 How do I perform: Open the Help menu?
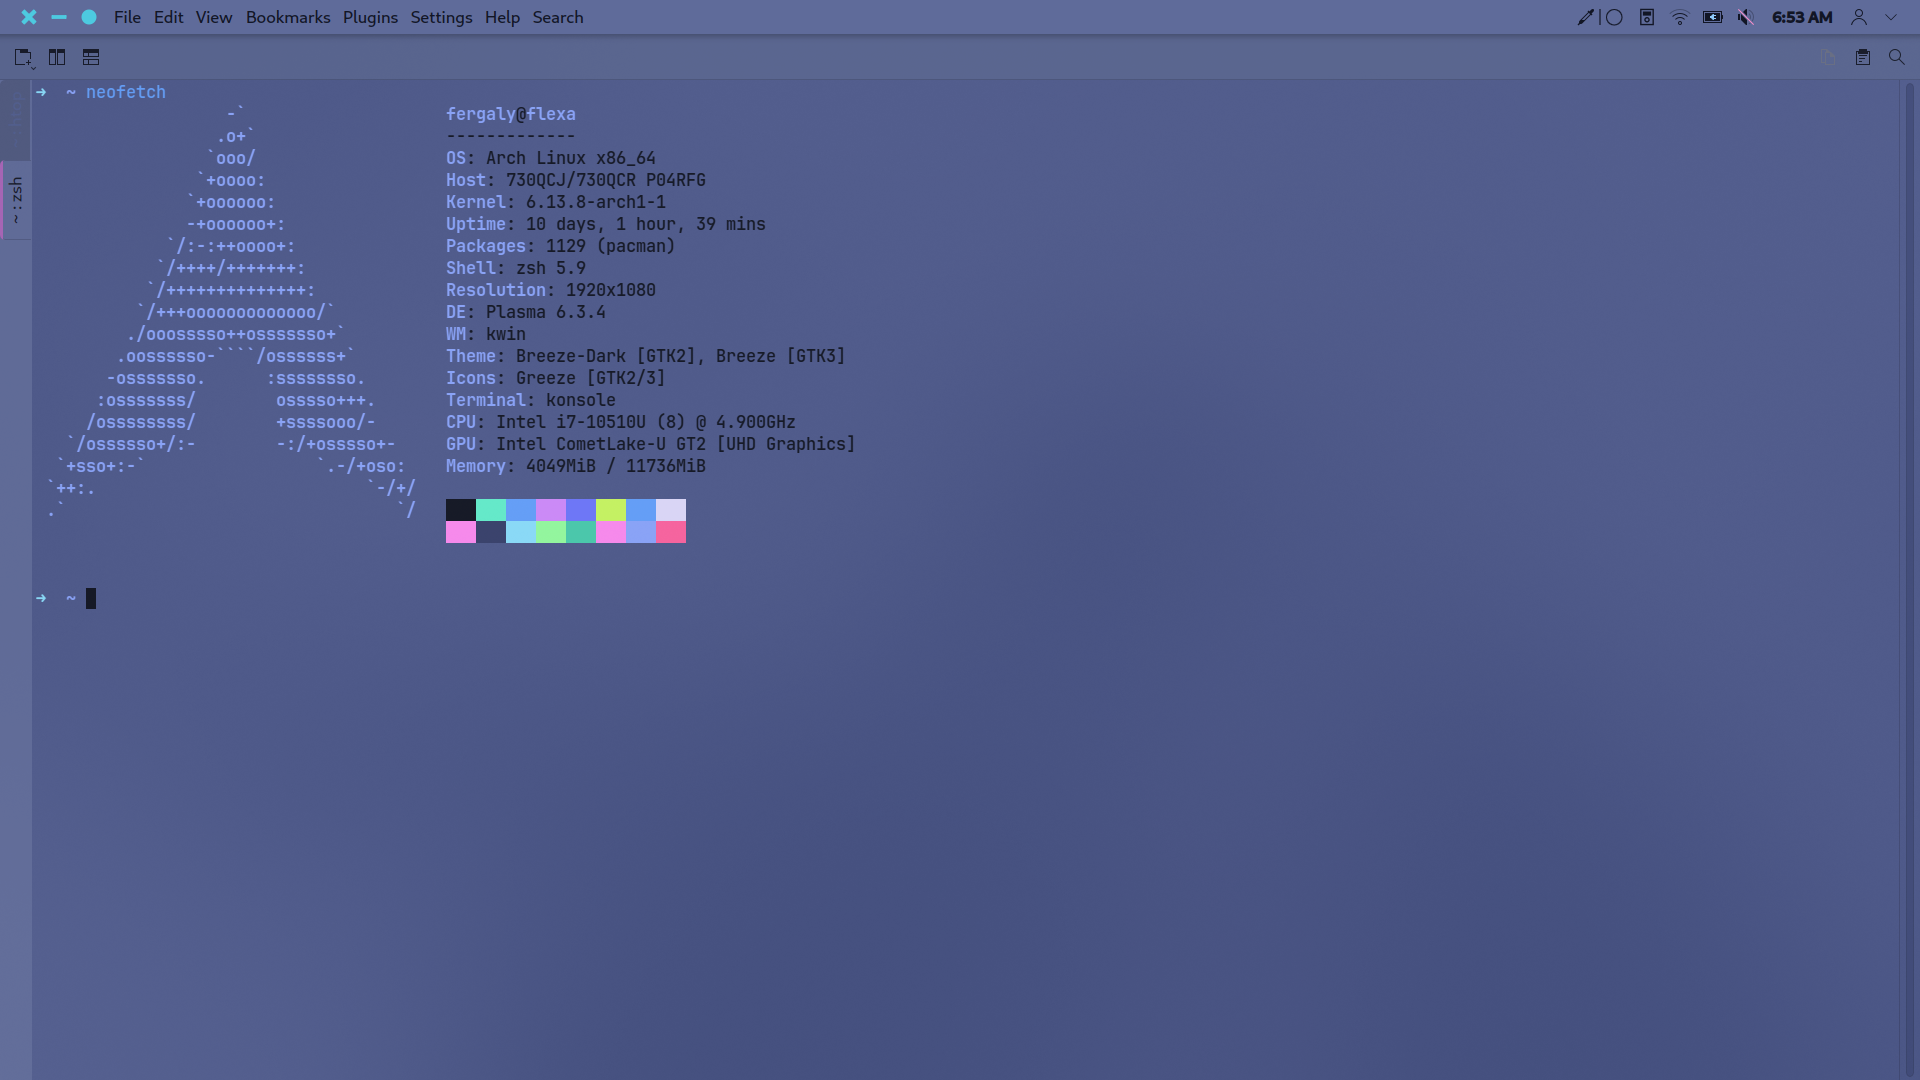pyautogui.click(x=502, y=17)
